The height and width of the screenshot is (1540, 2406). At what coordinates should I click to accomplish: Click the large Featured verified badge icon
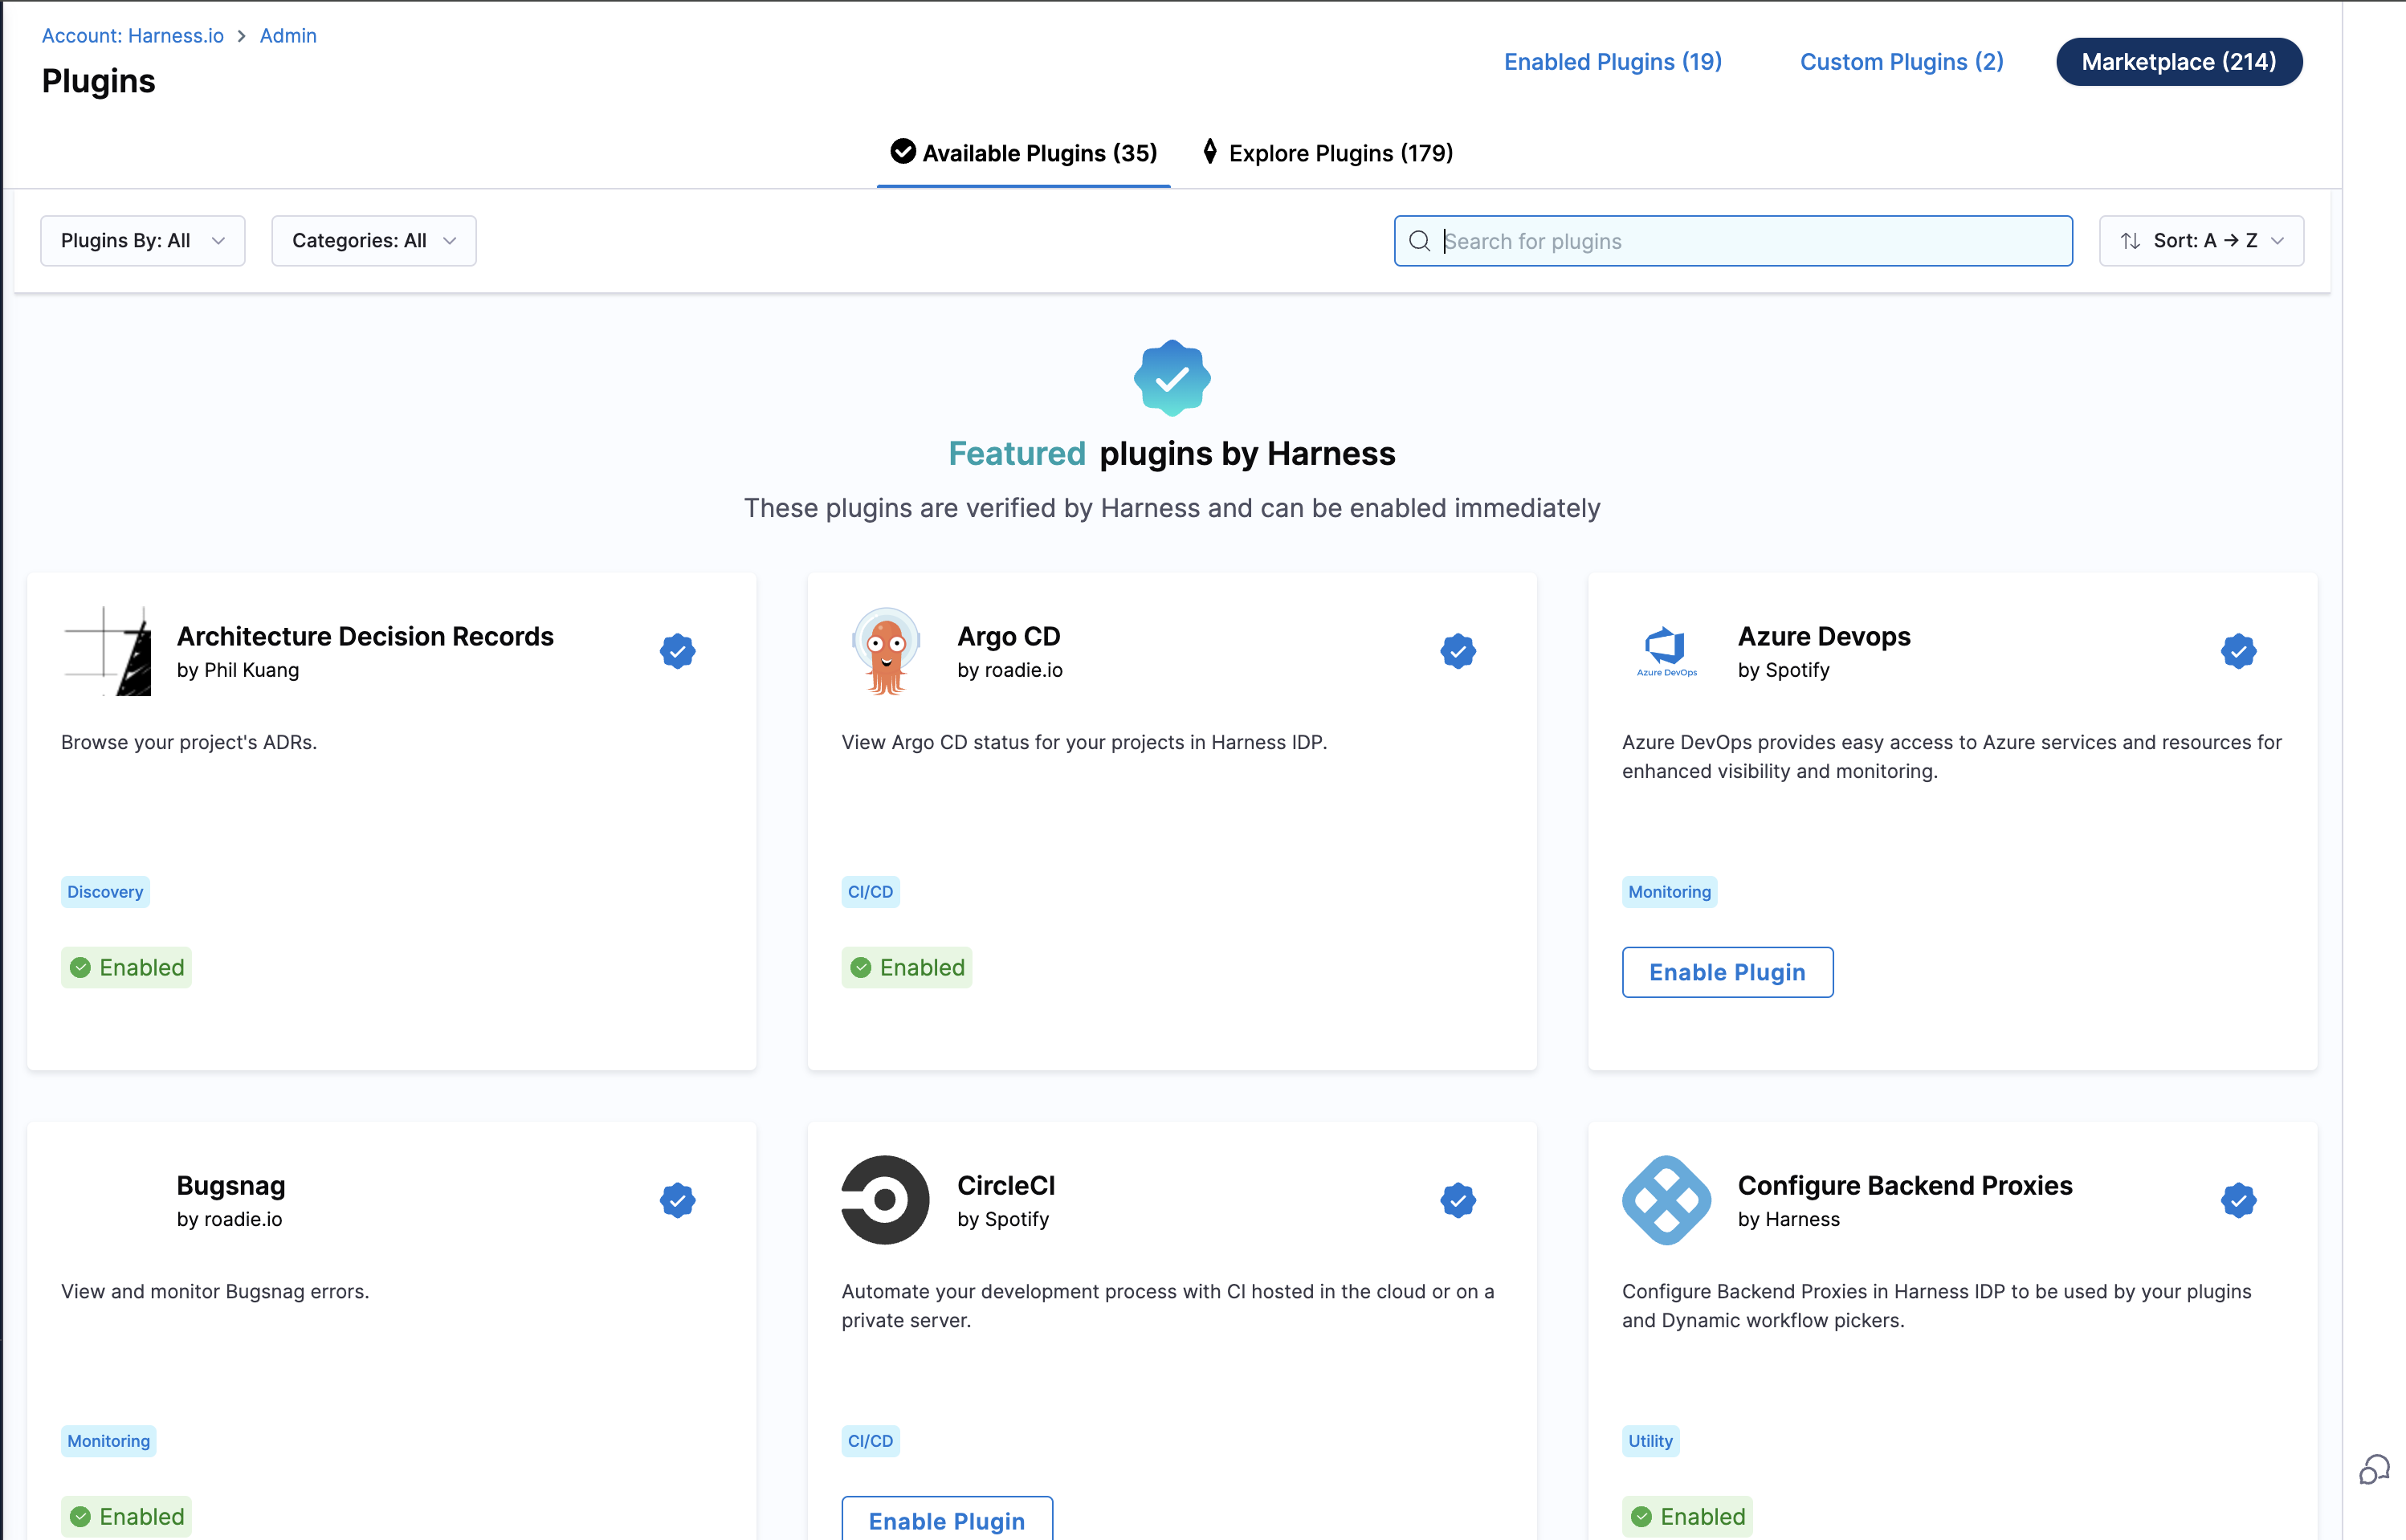(x=1172, y=378)
